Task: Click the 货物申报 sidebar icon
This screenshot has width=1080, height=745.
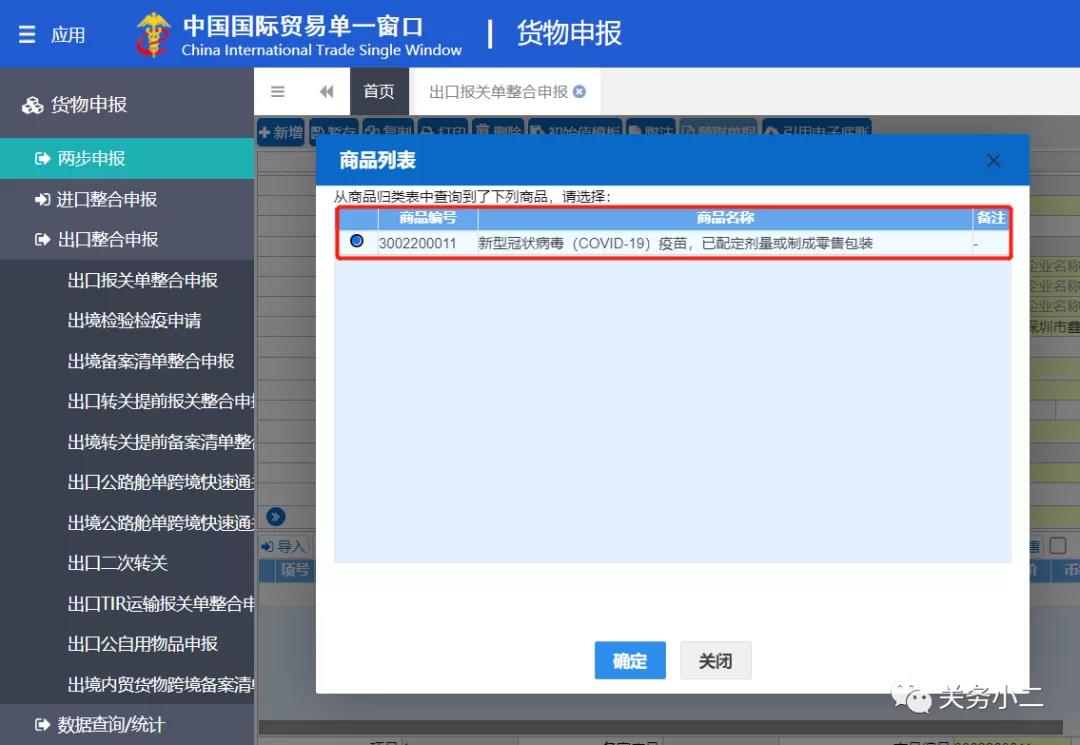Action: pyautogui.click(x=30, y=103)
